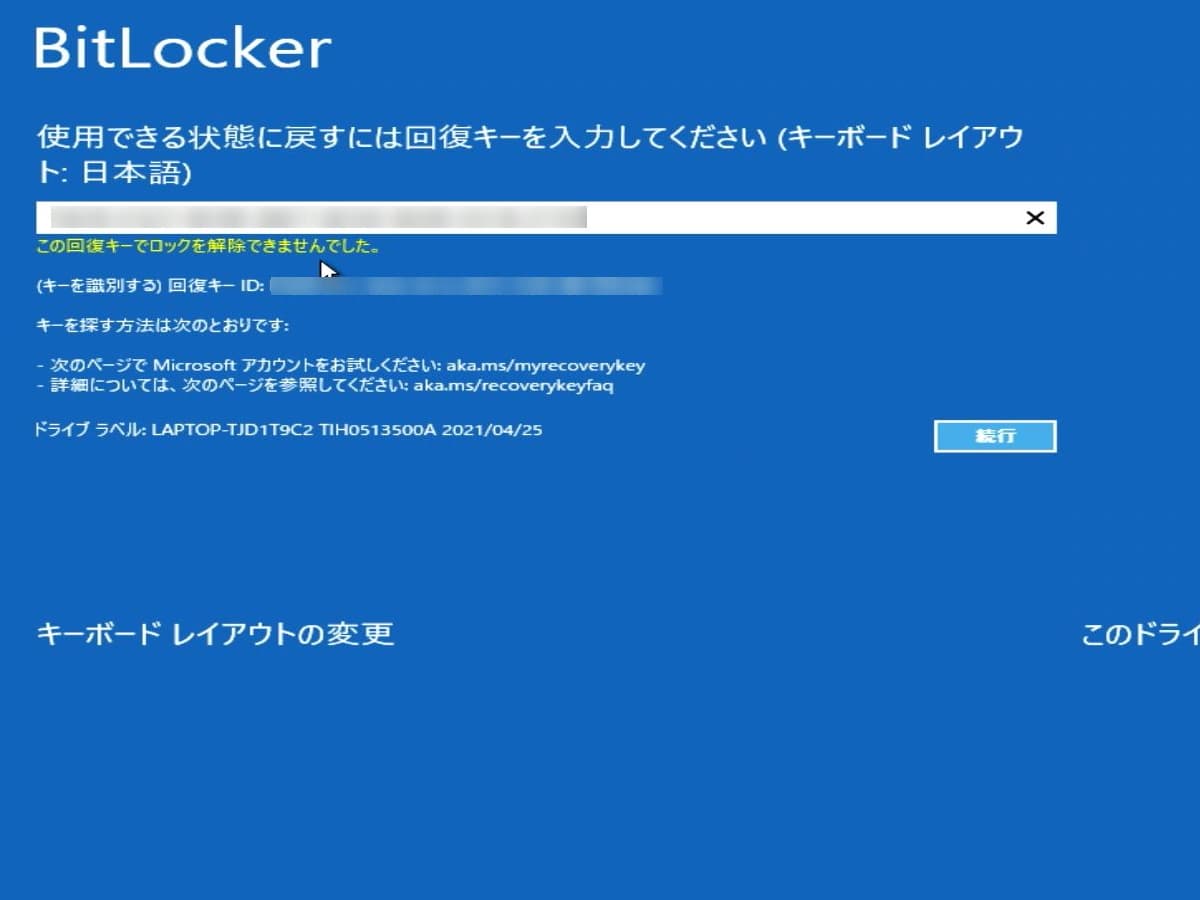Click the recovery key prompt heading
The image size is (1200, 900).
click(530, 155)
